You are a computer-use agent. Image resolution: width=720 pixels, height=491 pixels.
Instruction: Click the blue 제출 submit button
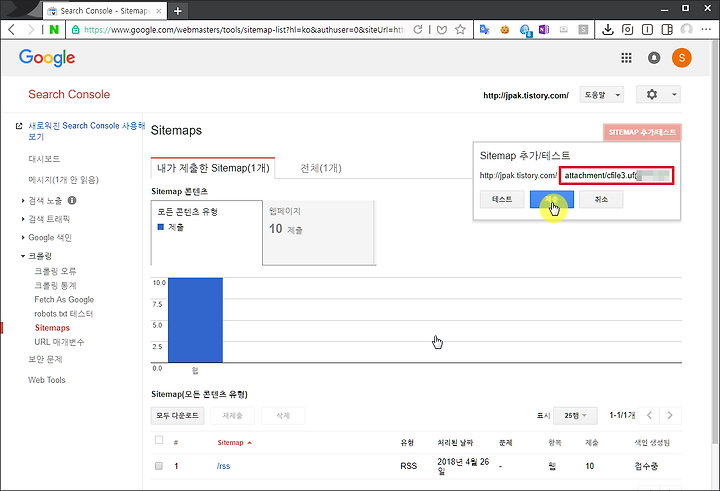click(x=551, y=199)
